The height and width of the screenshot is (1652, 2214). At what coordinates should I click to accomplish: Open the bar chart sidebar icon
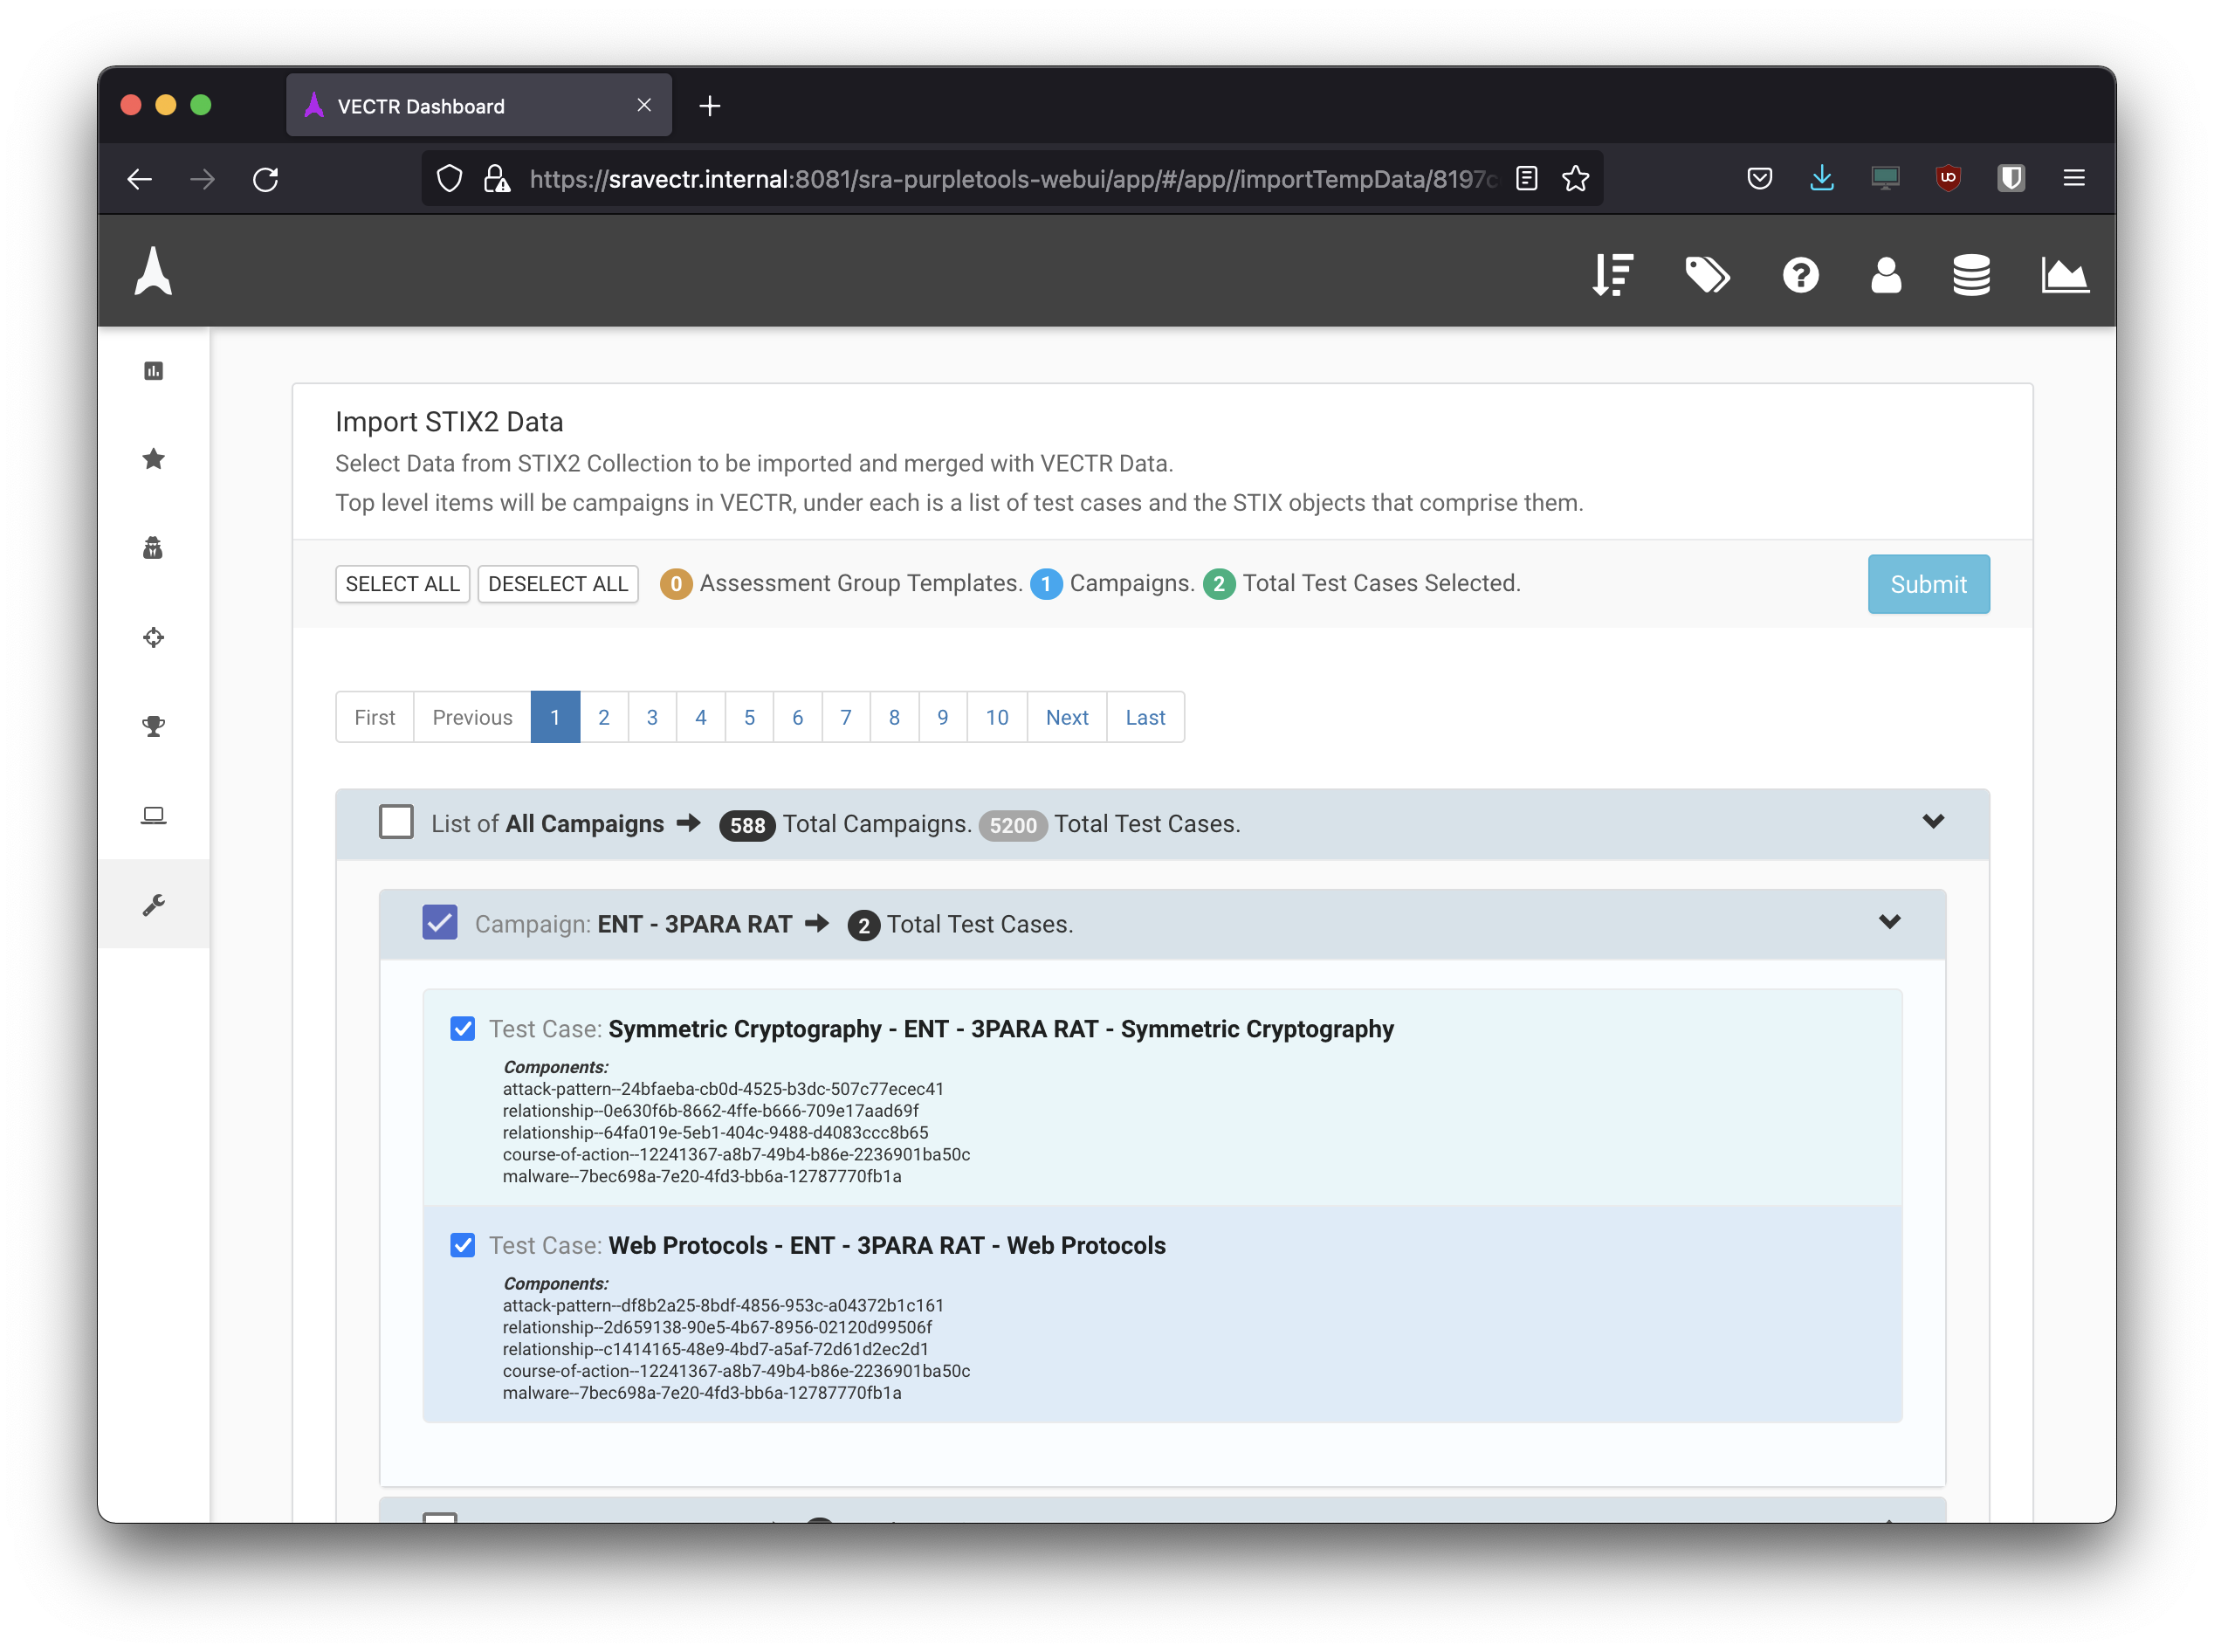click(153, 371)
